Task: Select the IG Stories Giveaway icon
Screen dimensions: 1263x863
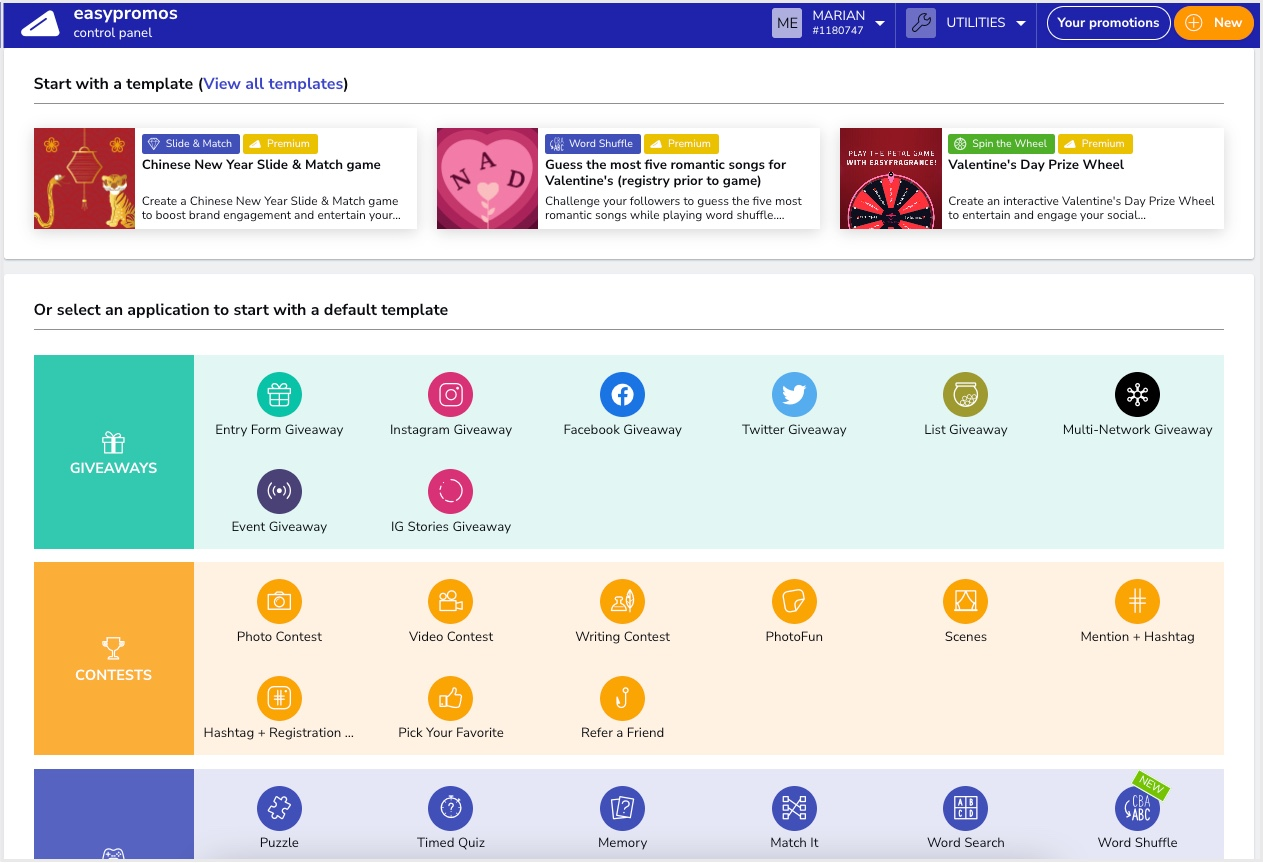Action: click(x=451, y=492)
